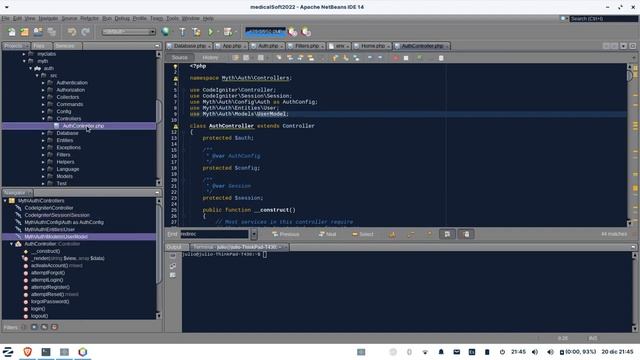Click the Find text input field

click(214, 234)
